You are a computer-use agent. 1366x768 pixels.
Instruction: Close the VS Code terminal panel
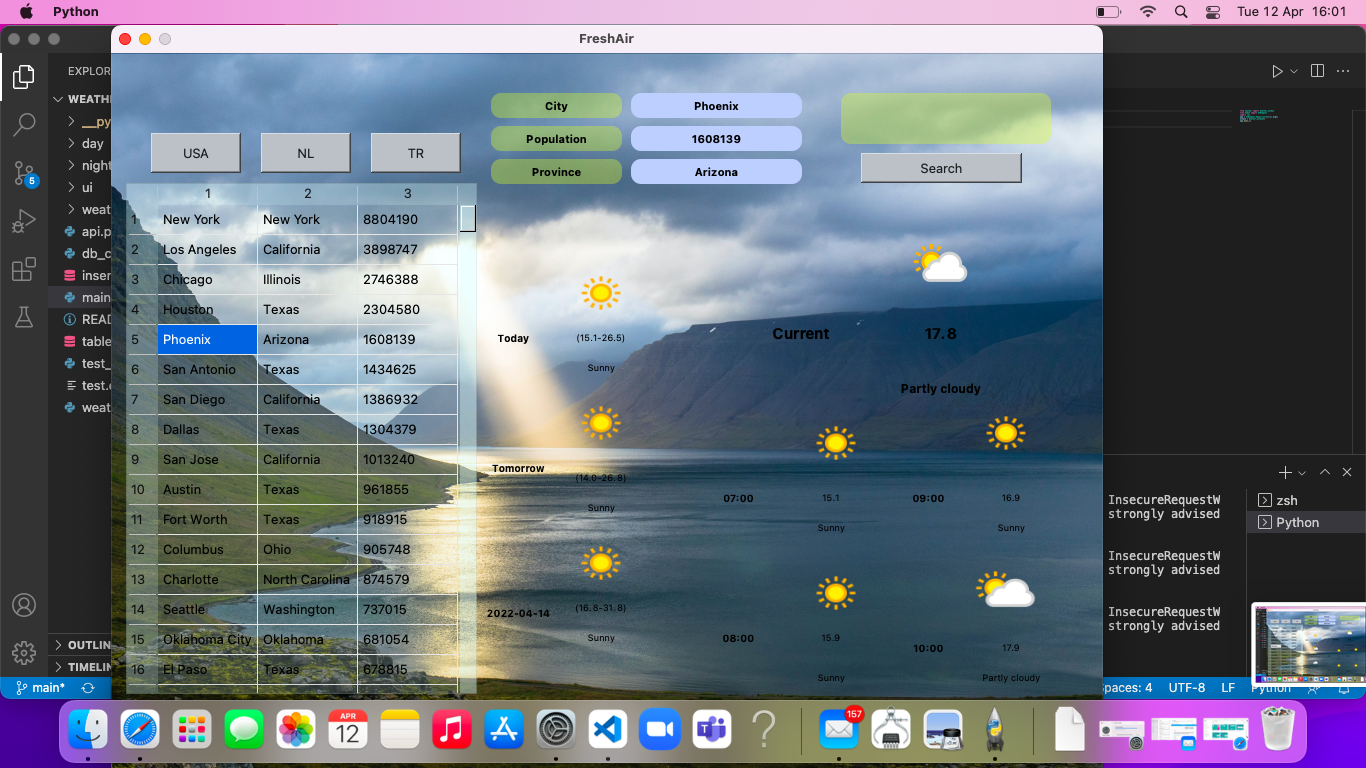pyautogui.click(x=1348, y=472)
